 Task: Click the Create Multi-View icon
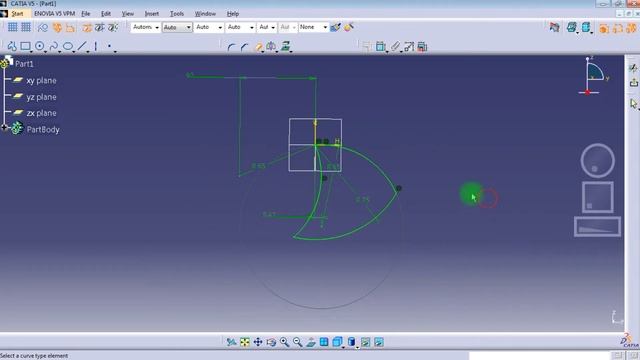point(324,342)
